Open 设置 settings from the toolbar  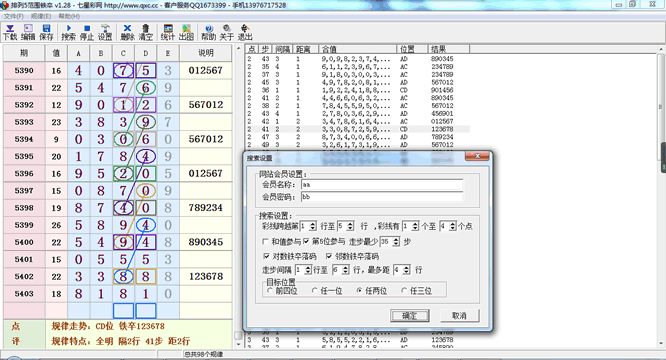pyautogui.click(x=105, y=32)
